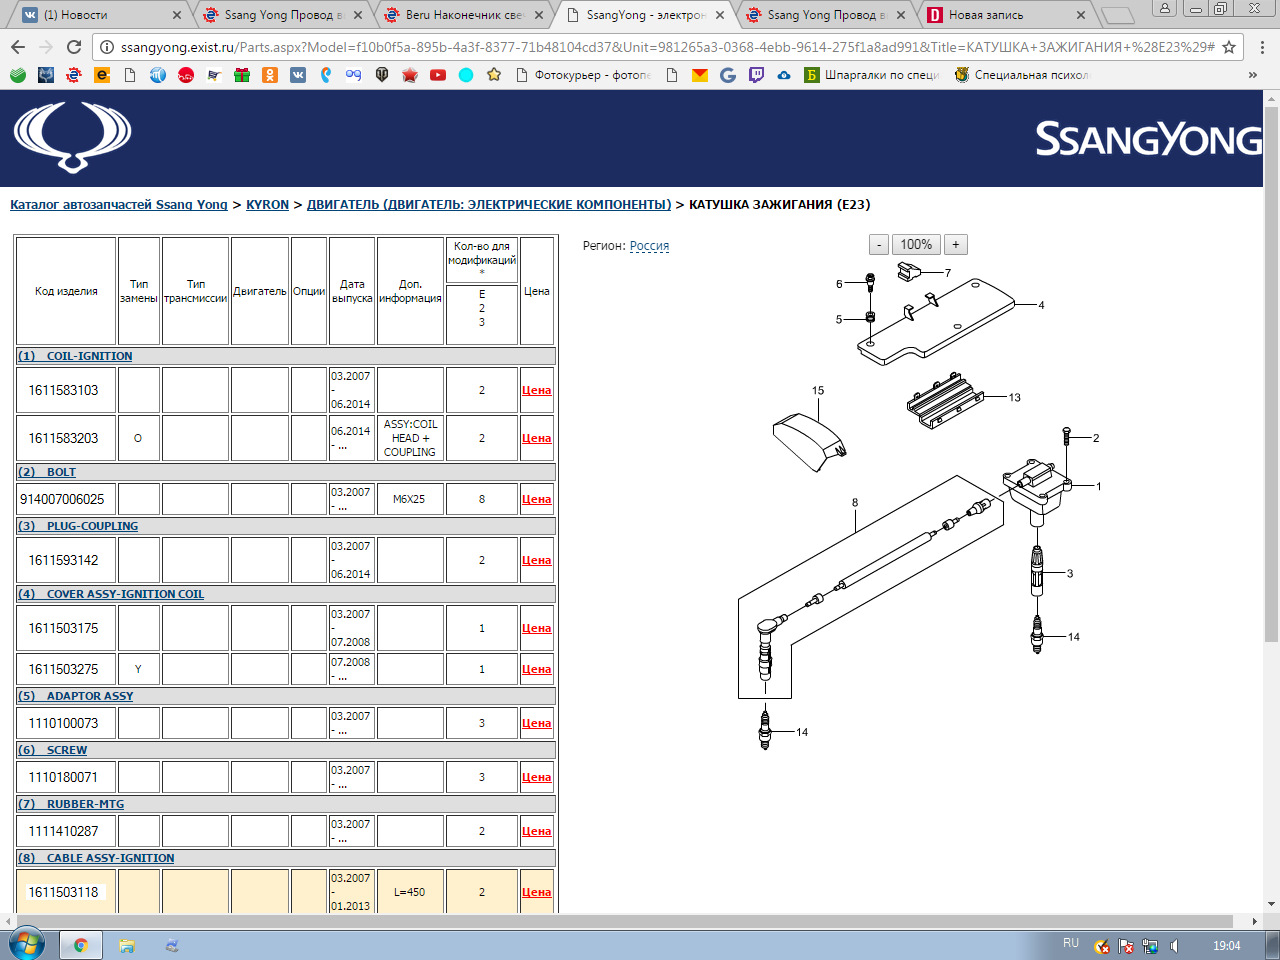This screenshot has height=960, width=1280.
Task: Bookmark this page with the star icon
Action: point(1229,47)
